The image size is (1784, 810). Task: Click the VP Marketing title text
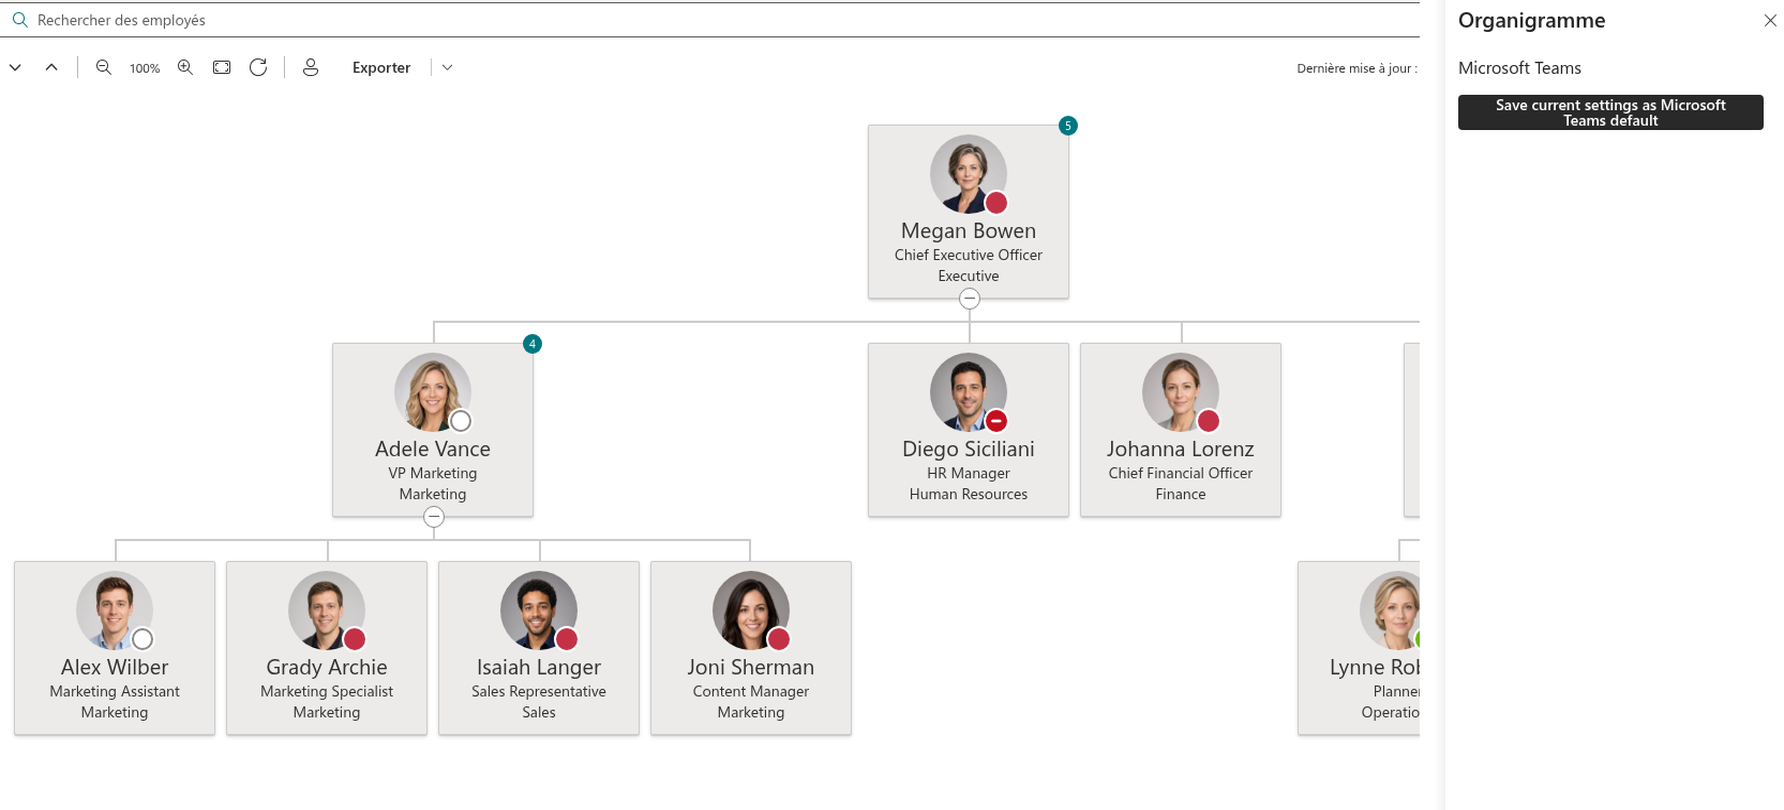click(x=432, y=473)
